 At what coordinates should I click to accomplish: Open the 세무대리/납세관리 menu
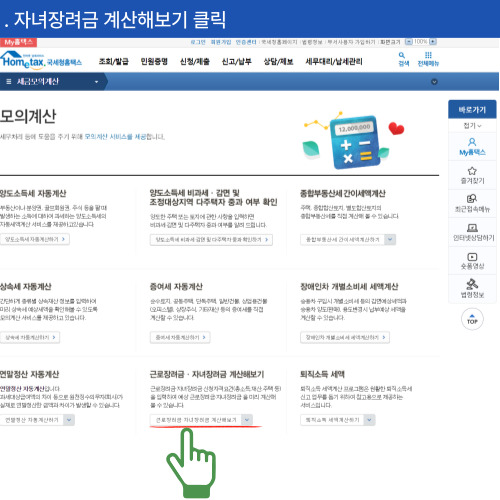coord(334,61)
